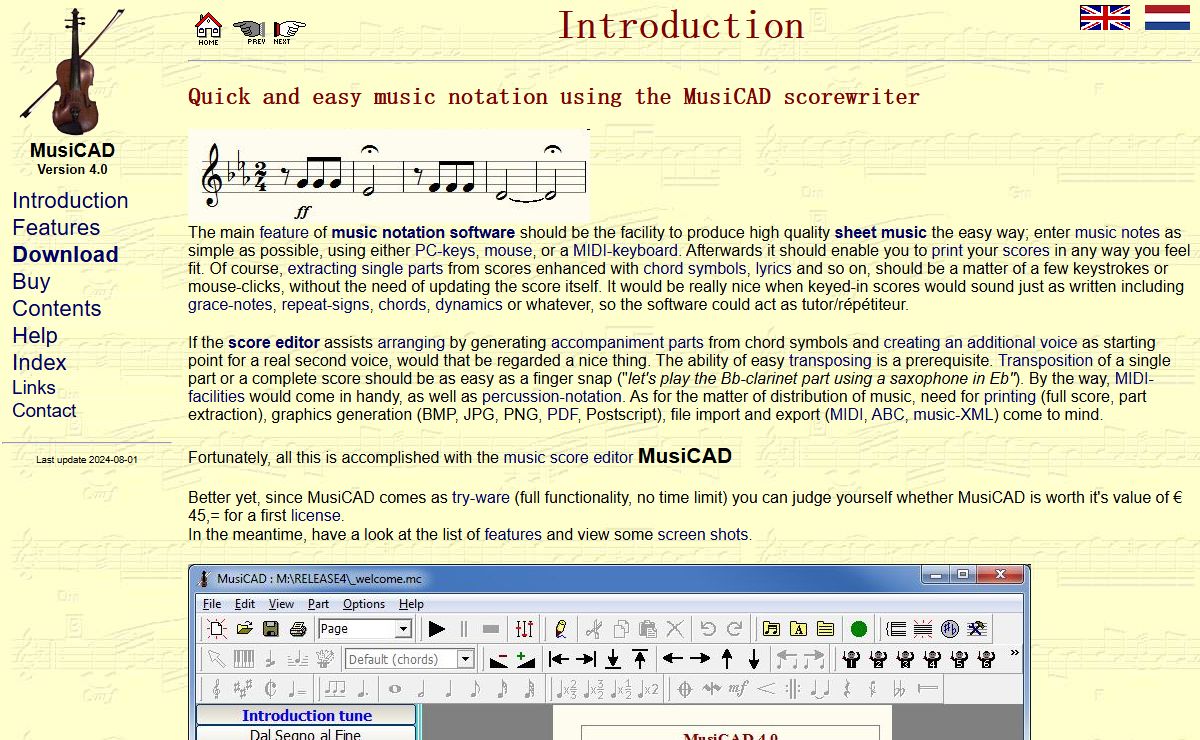Open the Buy sidebar link
Screen dimensions: 1200x740
point(31,281)
